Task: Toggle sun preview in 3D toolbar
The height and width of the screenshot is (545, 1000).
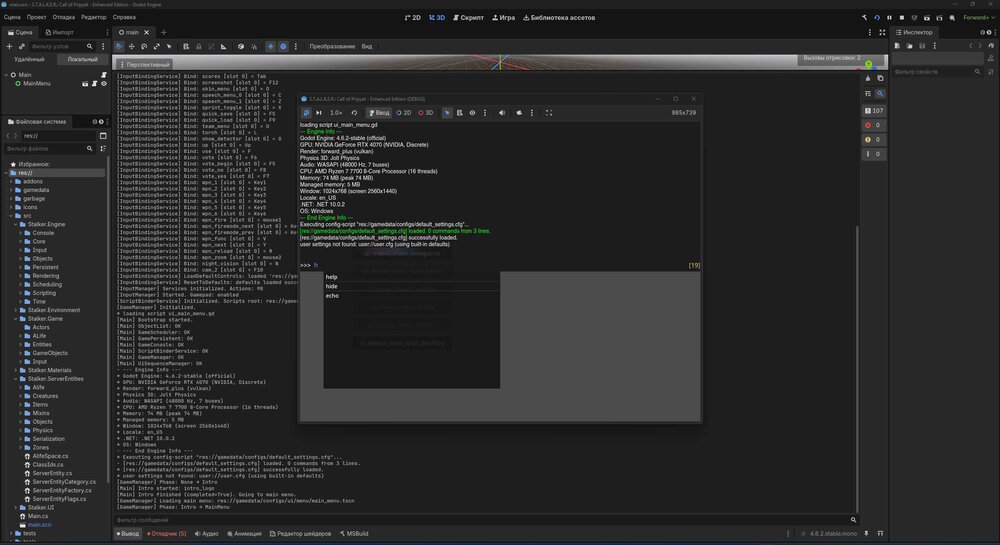Action: pyautogui.click(x=270, y=47)
